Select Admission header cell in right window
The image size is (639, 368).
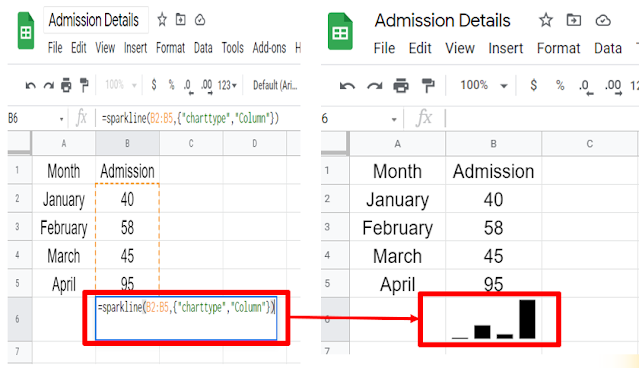click(x=494, y=171)
